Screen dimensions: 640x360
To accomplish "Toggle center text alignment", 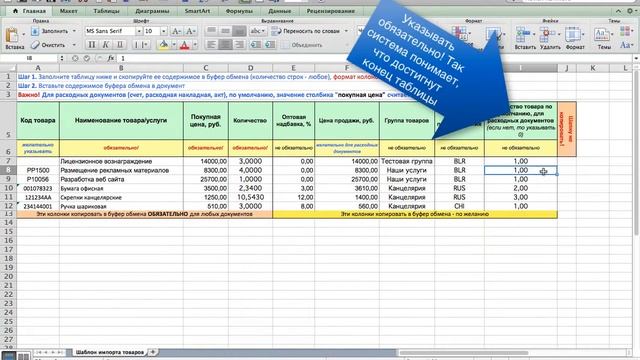I will point(225,45).
